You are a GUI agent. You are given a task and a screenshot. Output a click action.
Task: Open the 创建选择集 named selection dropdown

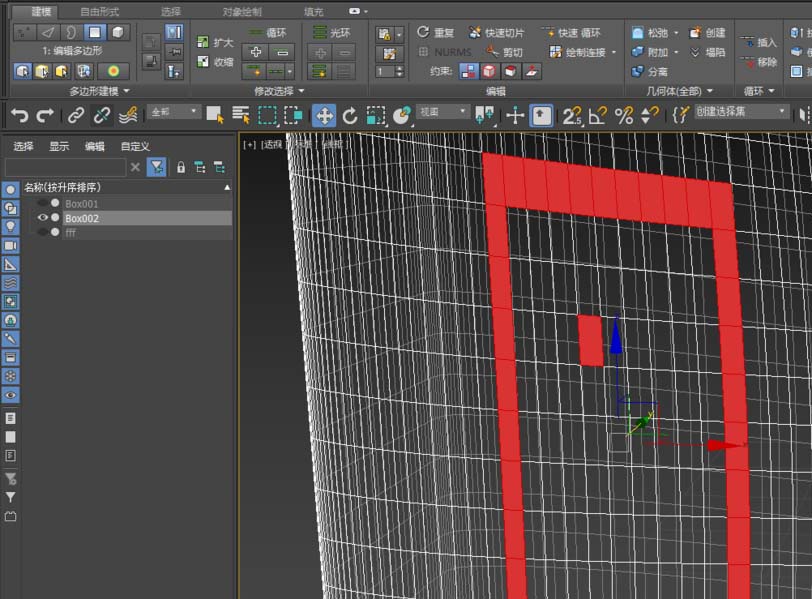click(742, 113)
